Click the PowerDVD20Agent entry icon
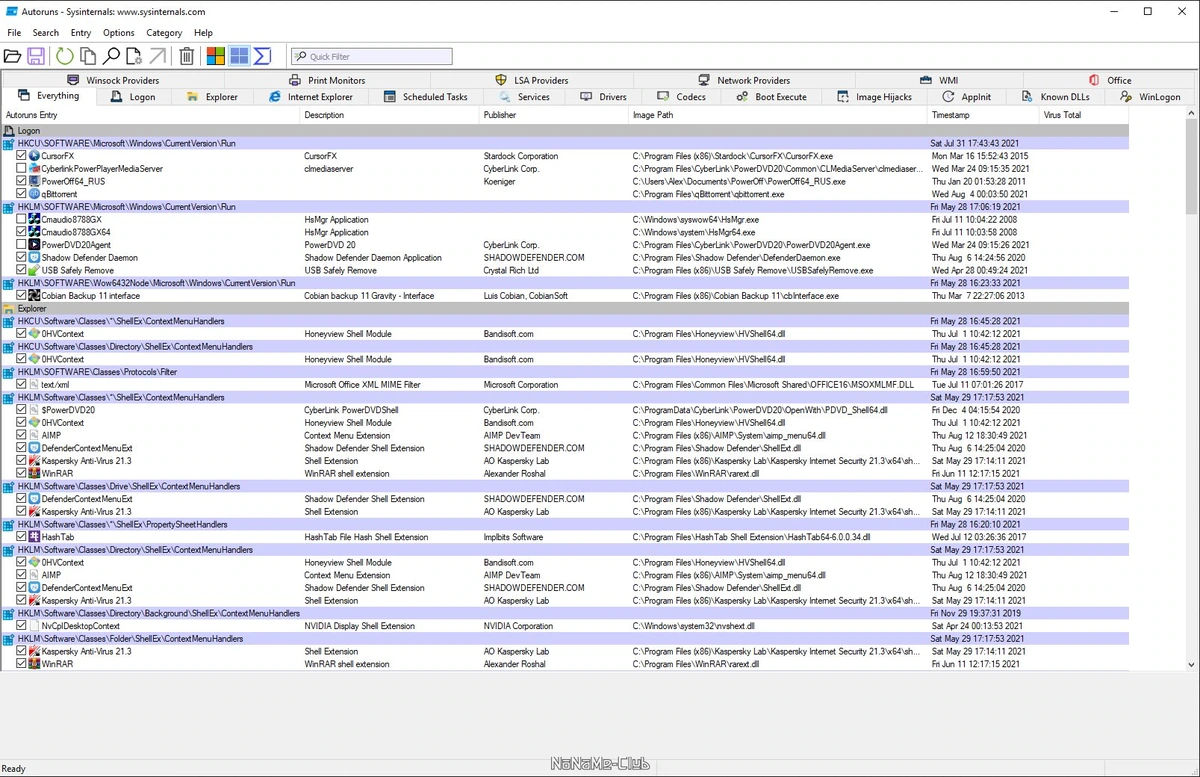Viewport: 1200px width, 777px height. coord(34,245)
